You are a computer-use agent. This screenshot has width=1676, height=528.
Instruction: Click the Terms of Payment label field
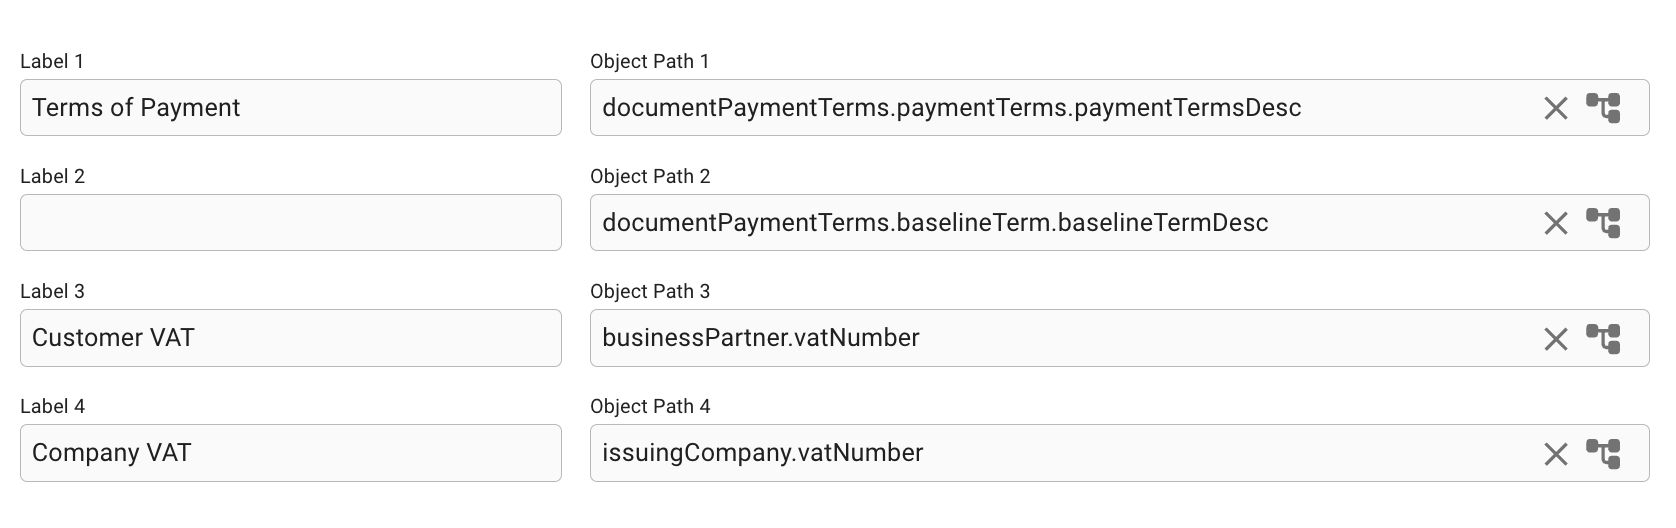coord(290,108)
